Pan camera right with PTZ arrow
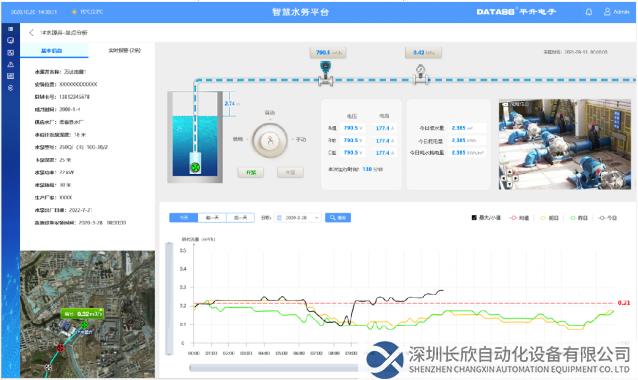 tap(515, 178)
